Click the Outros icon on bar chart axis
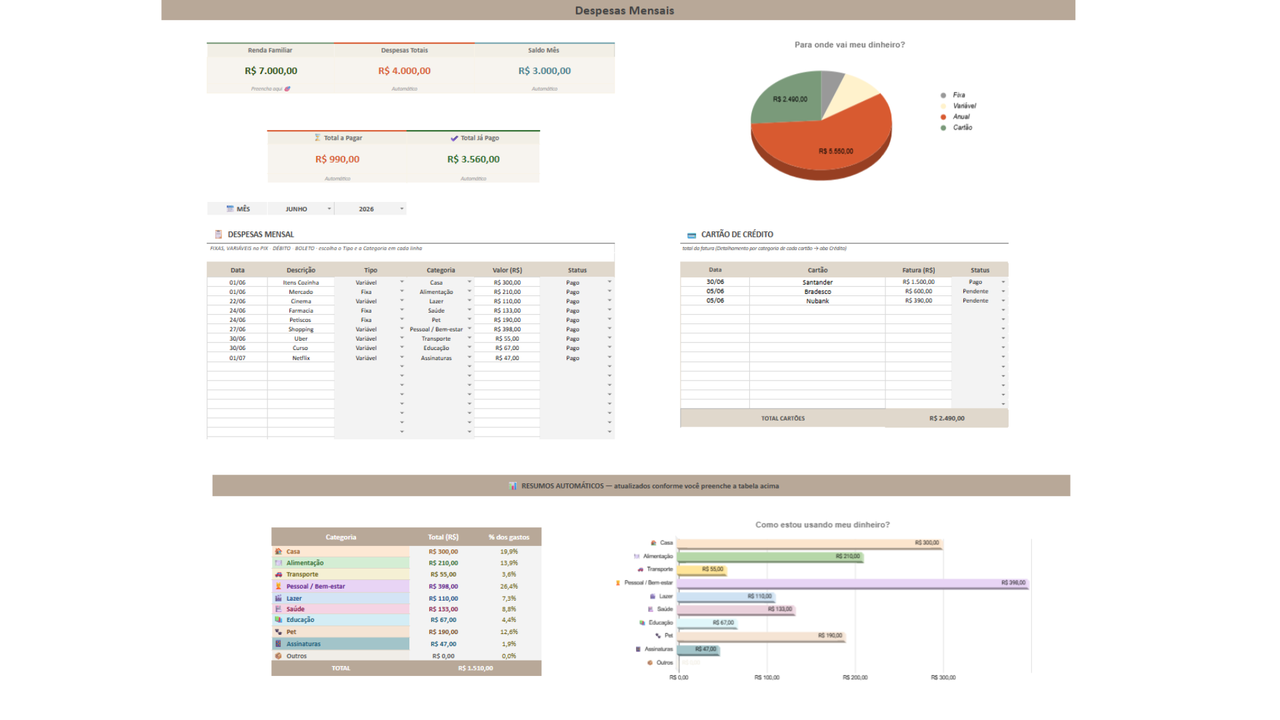Viewport: 1280px width, 720px height. pyautogui.click(x=650, y=662)
